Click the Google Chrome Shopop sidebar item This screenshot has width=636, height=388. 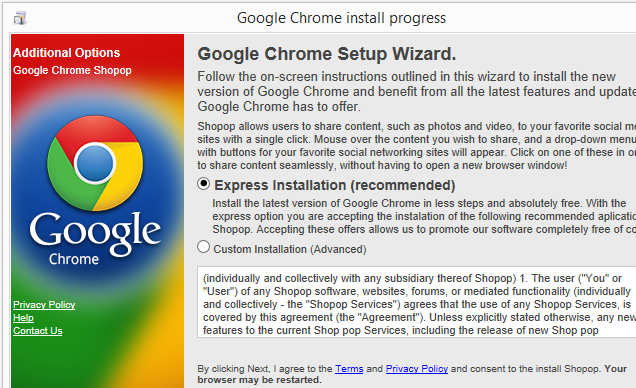[72, 70]
